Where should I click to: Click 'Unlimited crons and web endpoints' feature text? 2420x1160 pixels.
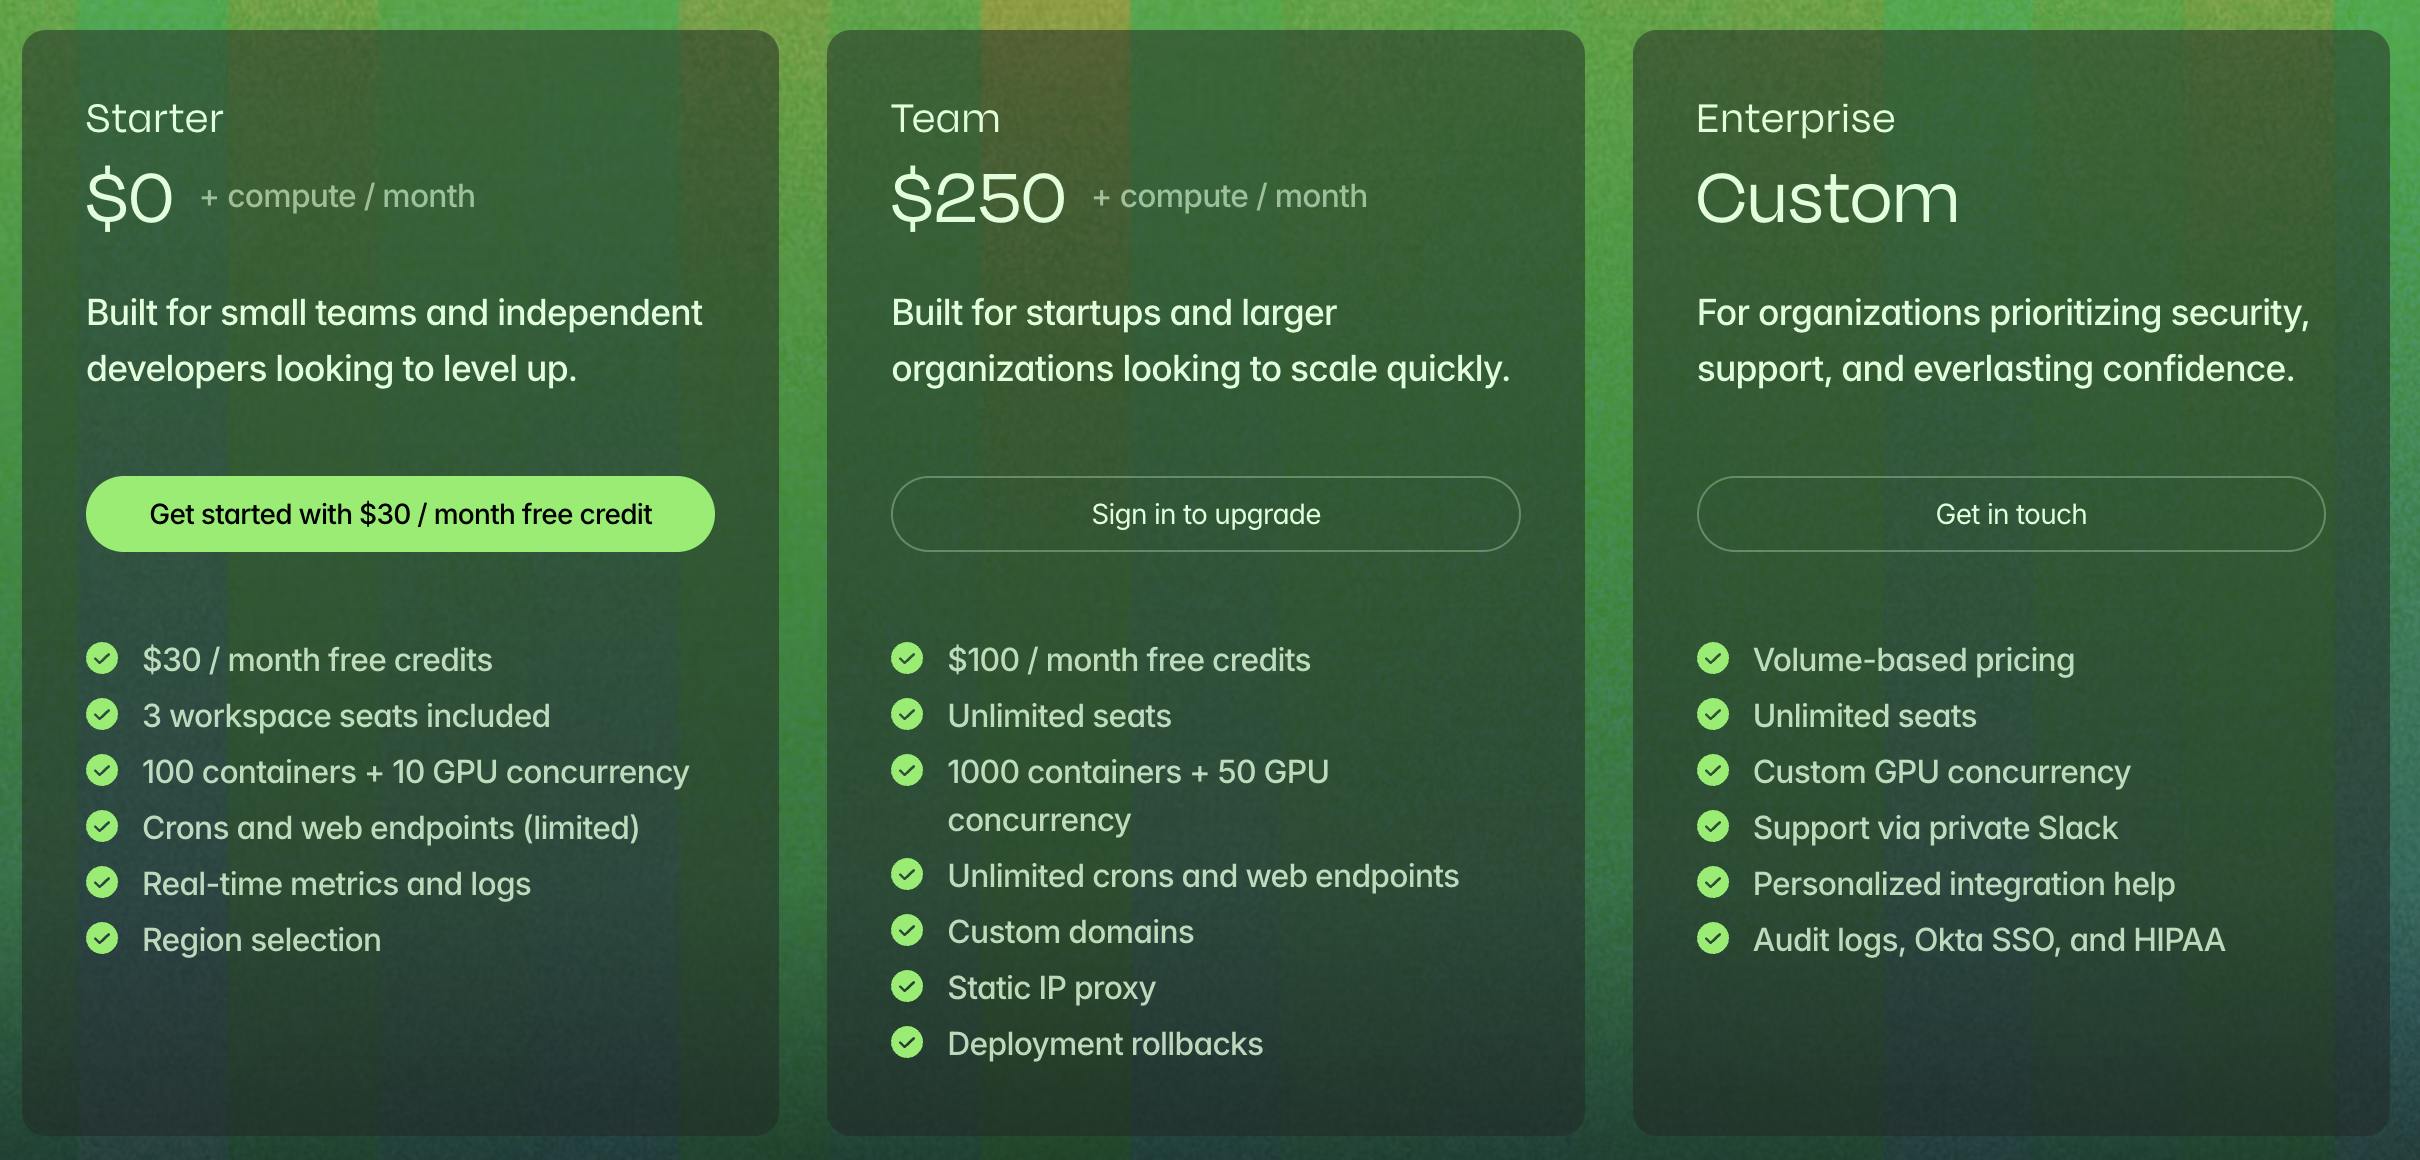click(1203, 876)
